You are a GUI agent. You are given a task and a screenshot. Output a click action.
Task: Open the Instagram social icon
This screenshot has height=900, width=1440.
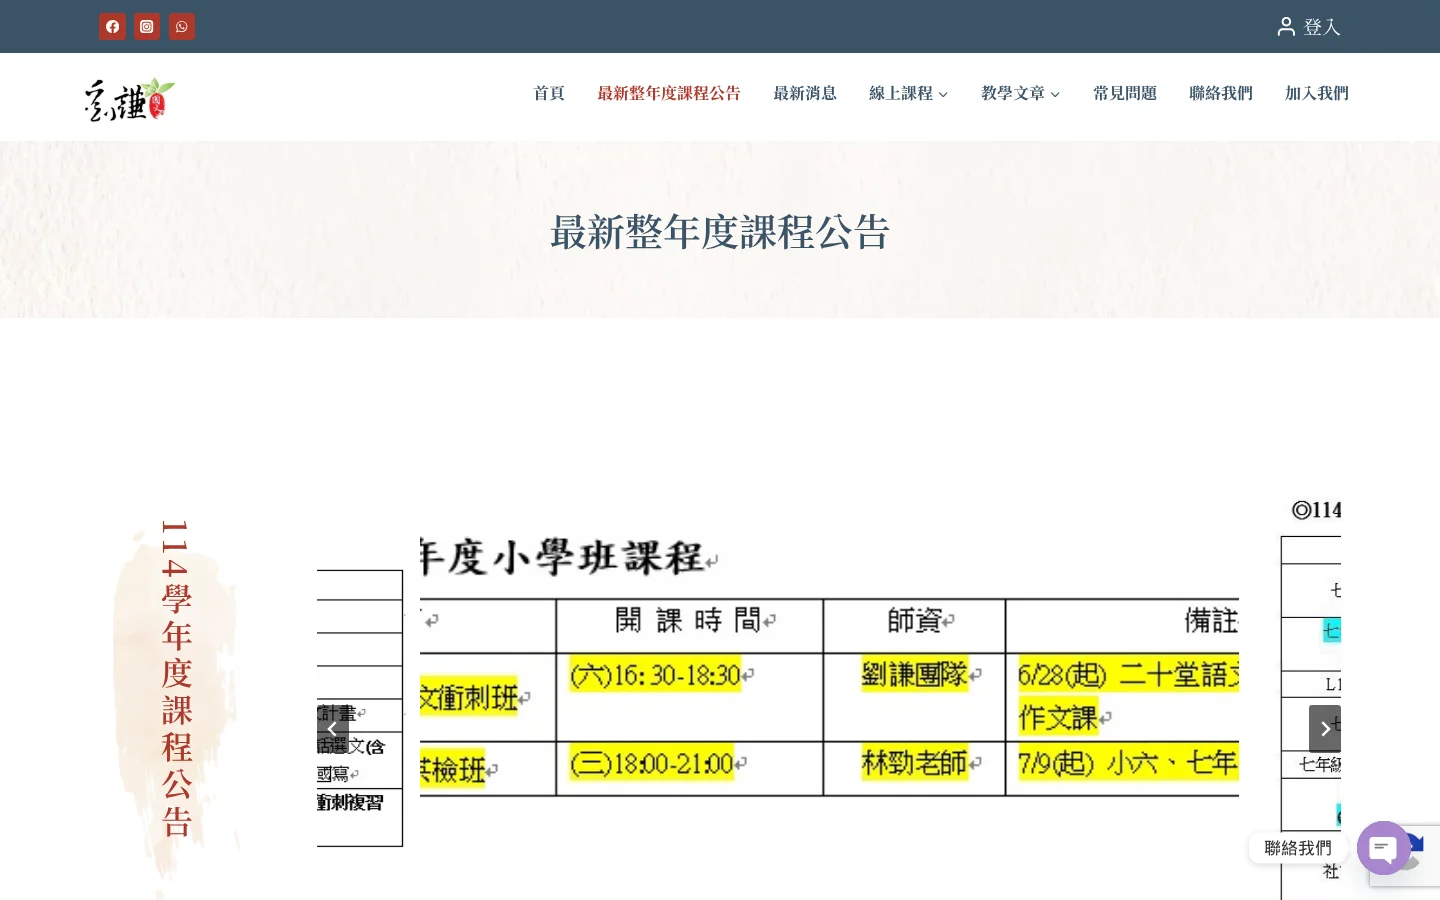click(x=147, y=26)
